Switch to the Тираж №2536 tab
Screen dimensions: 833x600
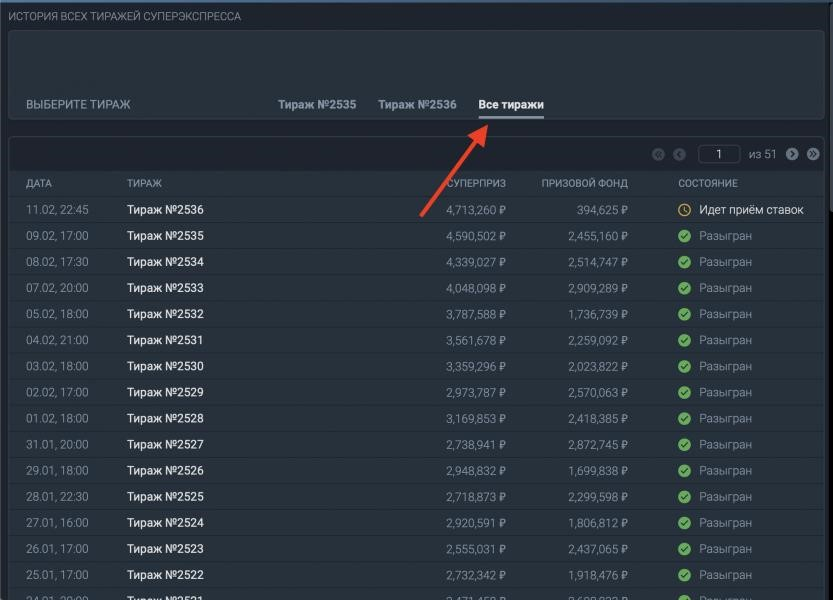pyautogui.click(x=417, y=105)
